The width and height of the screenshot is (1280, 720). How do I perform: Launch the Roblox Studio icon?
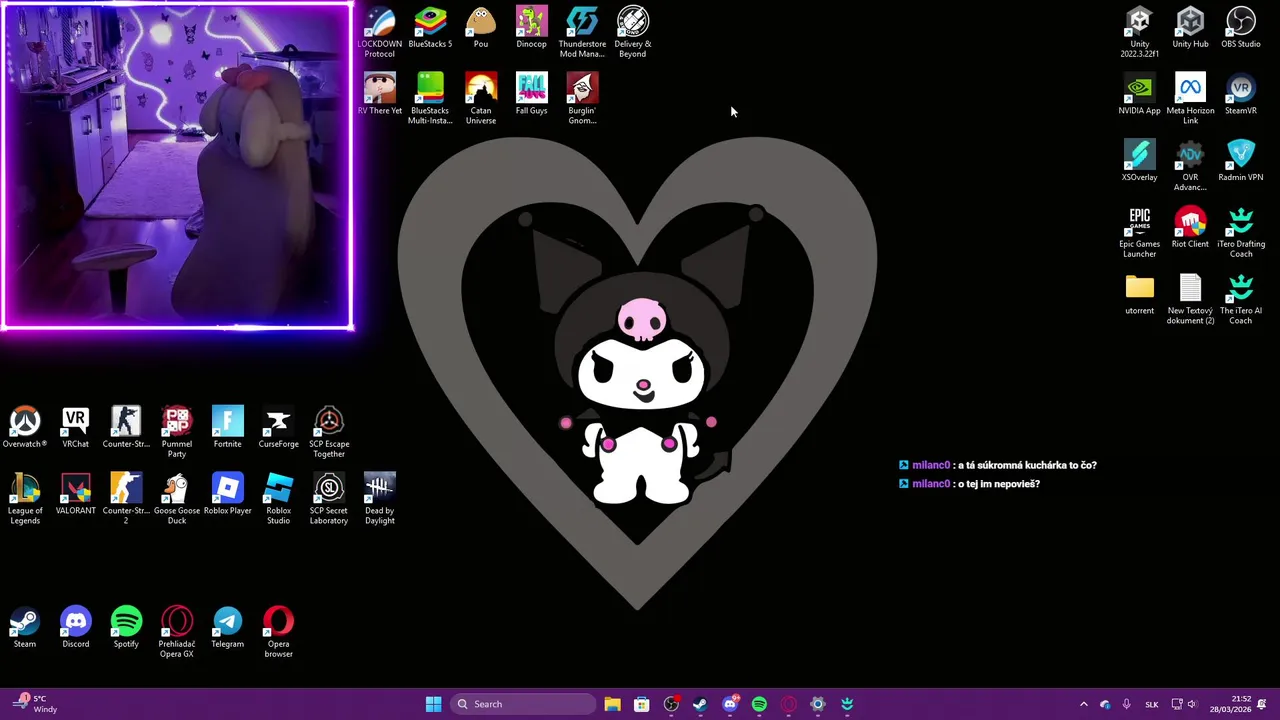(278, 499)
